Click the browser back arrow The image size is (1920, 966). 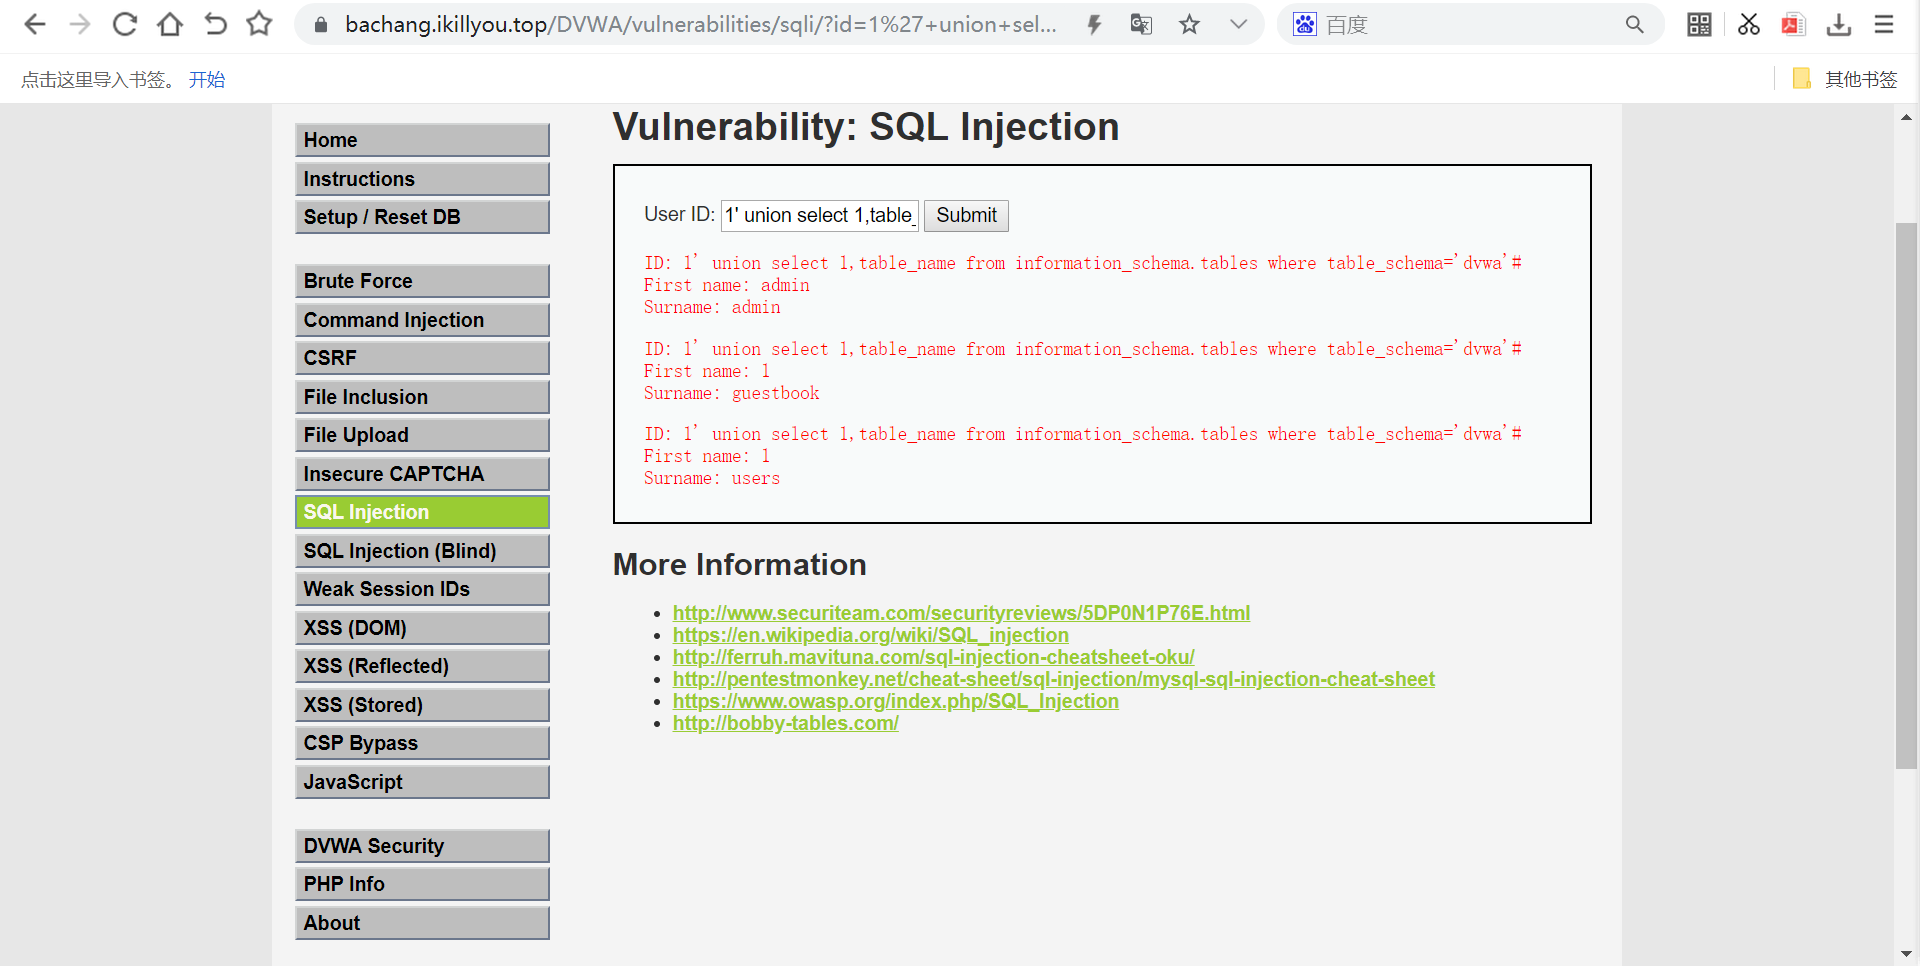[x=35, y=24]
